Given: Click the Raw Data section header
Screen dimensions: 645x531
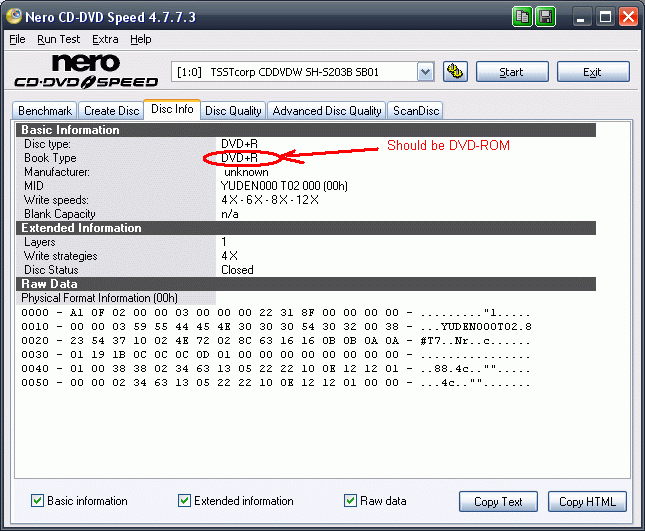Looking at the screenshot, I should coord(306,284).
